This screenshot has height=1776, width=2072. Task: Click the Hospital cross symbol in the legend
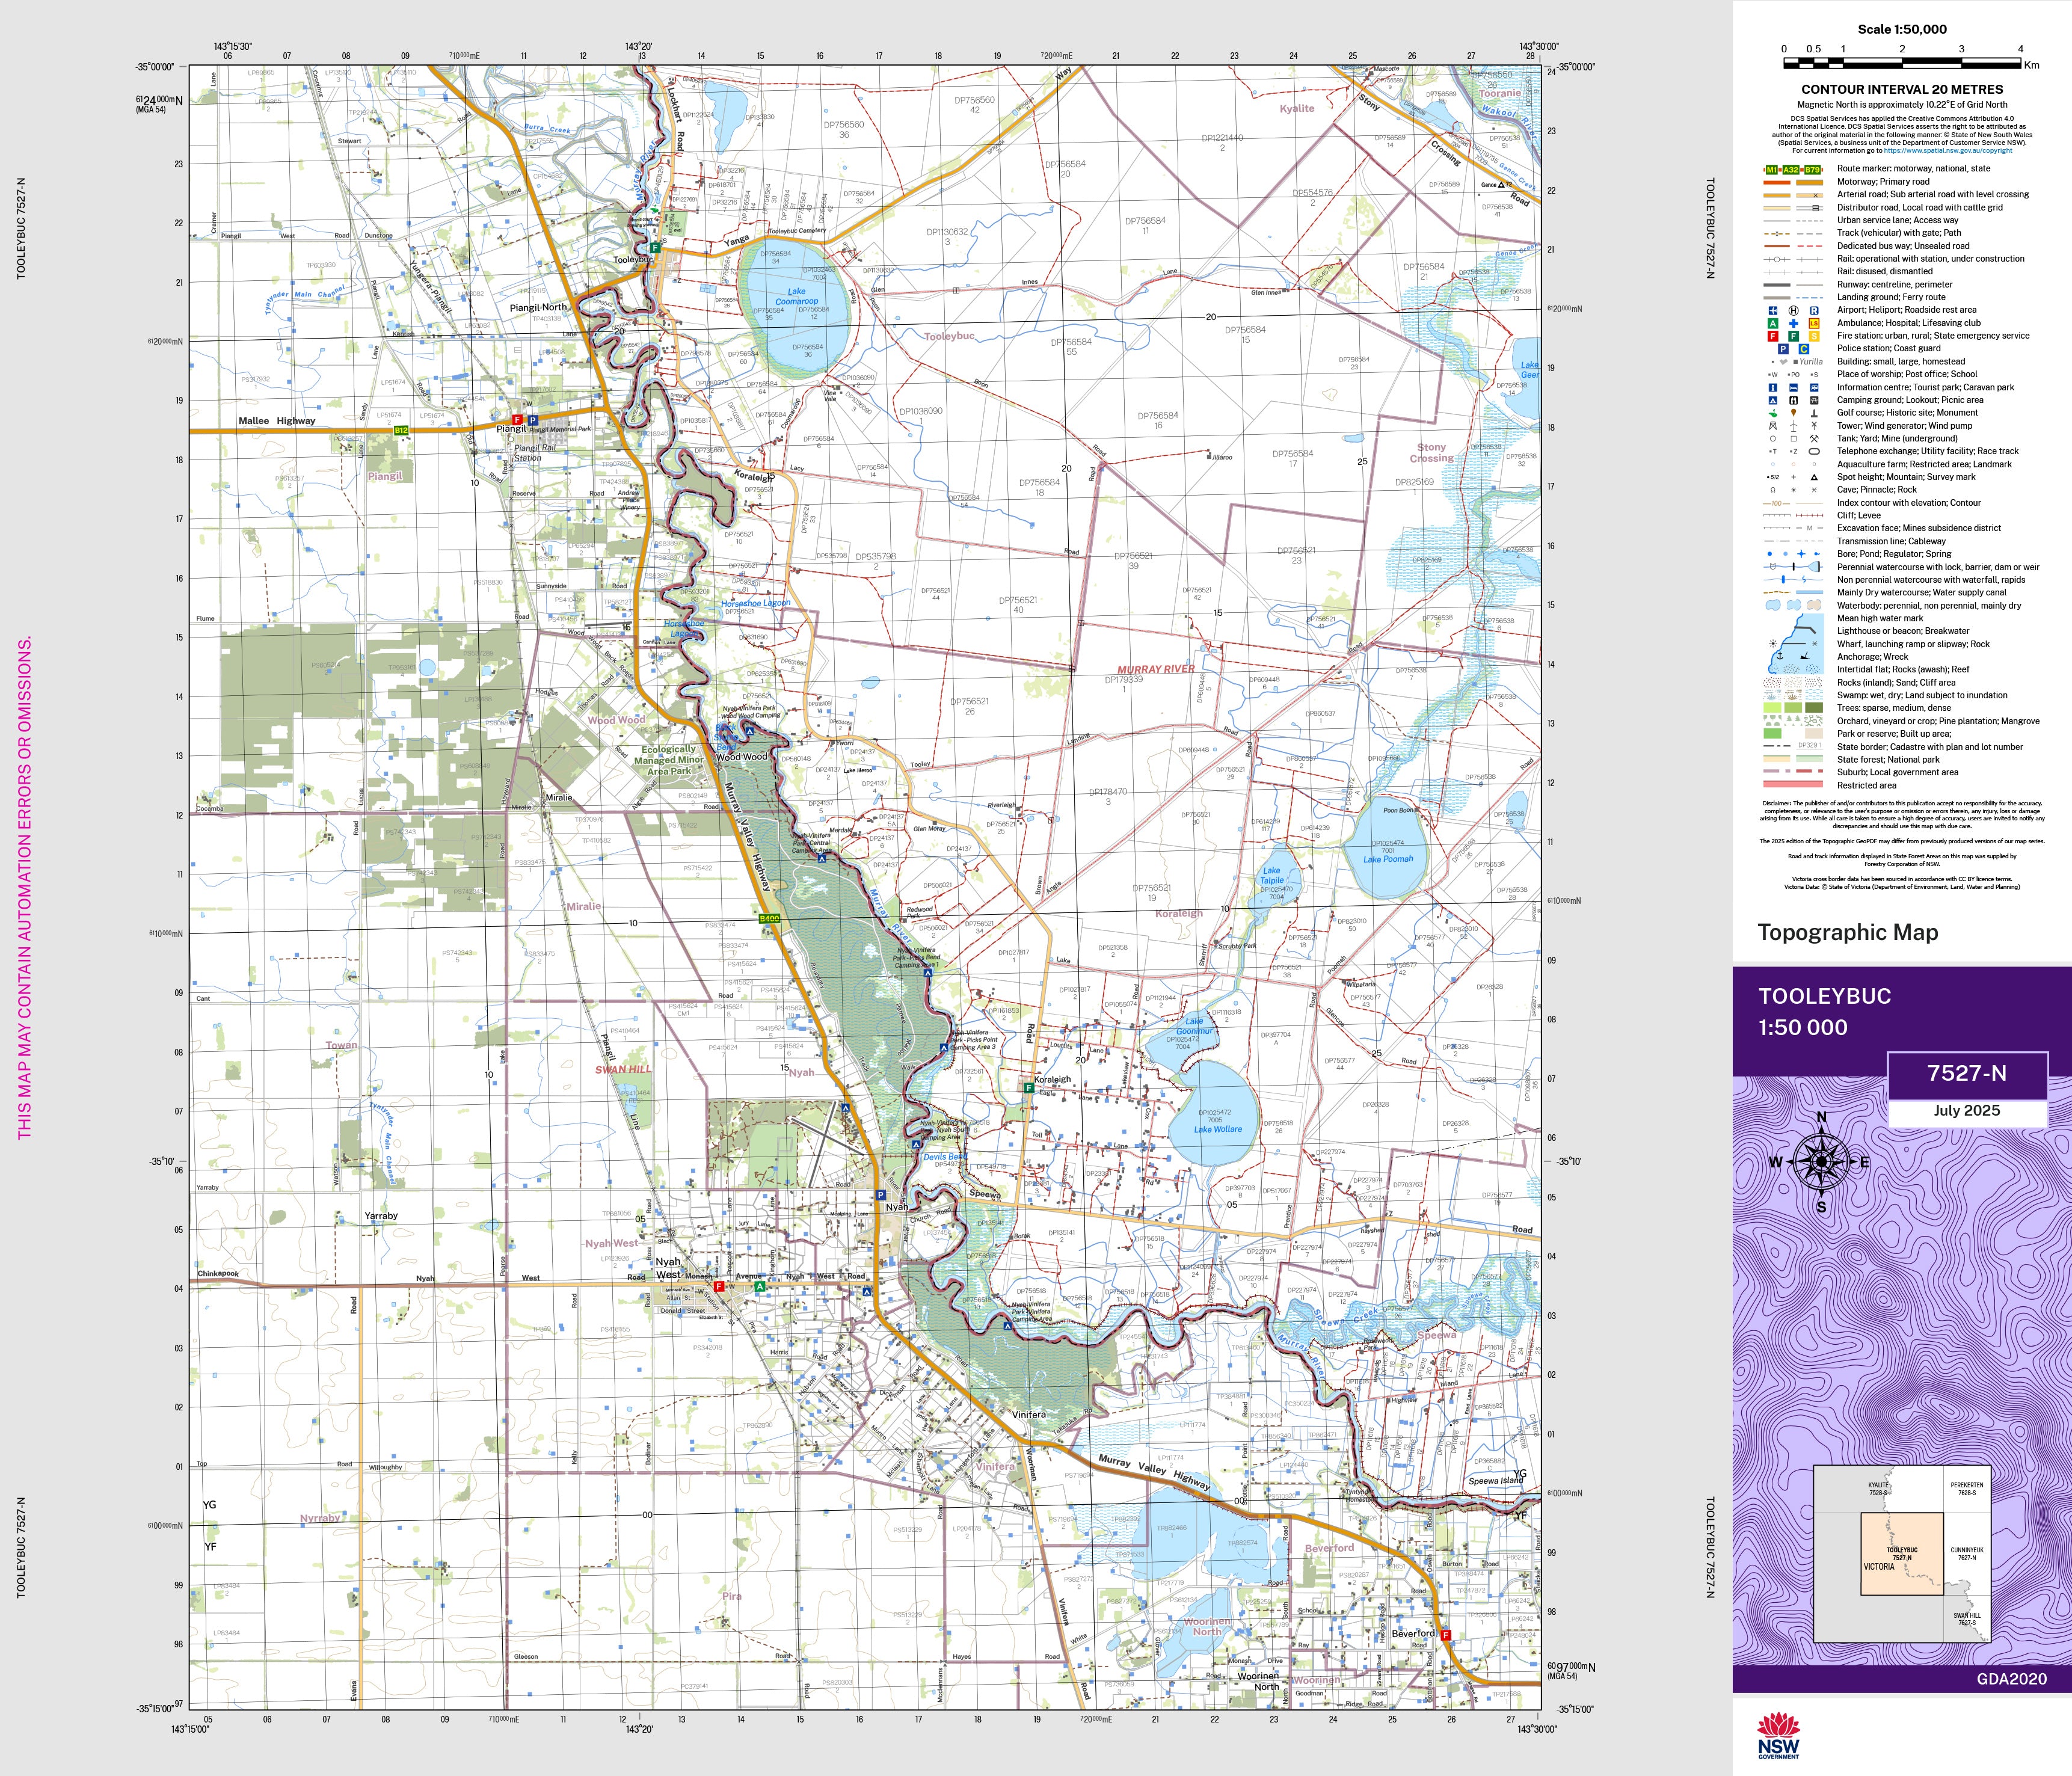1793,324
